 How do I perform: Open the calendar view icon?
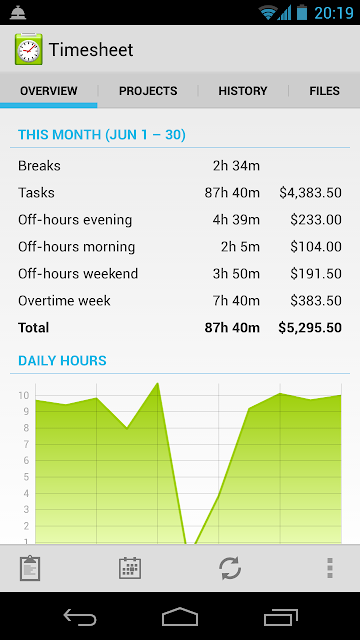tap(130, 568)
